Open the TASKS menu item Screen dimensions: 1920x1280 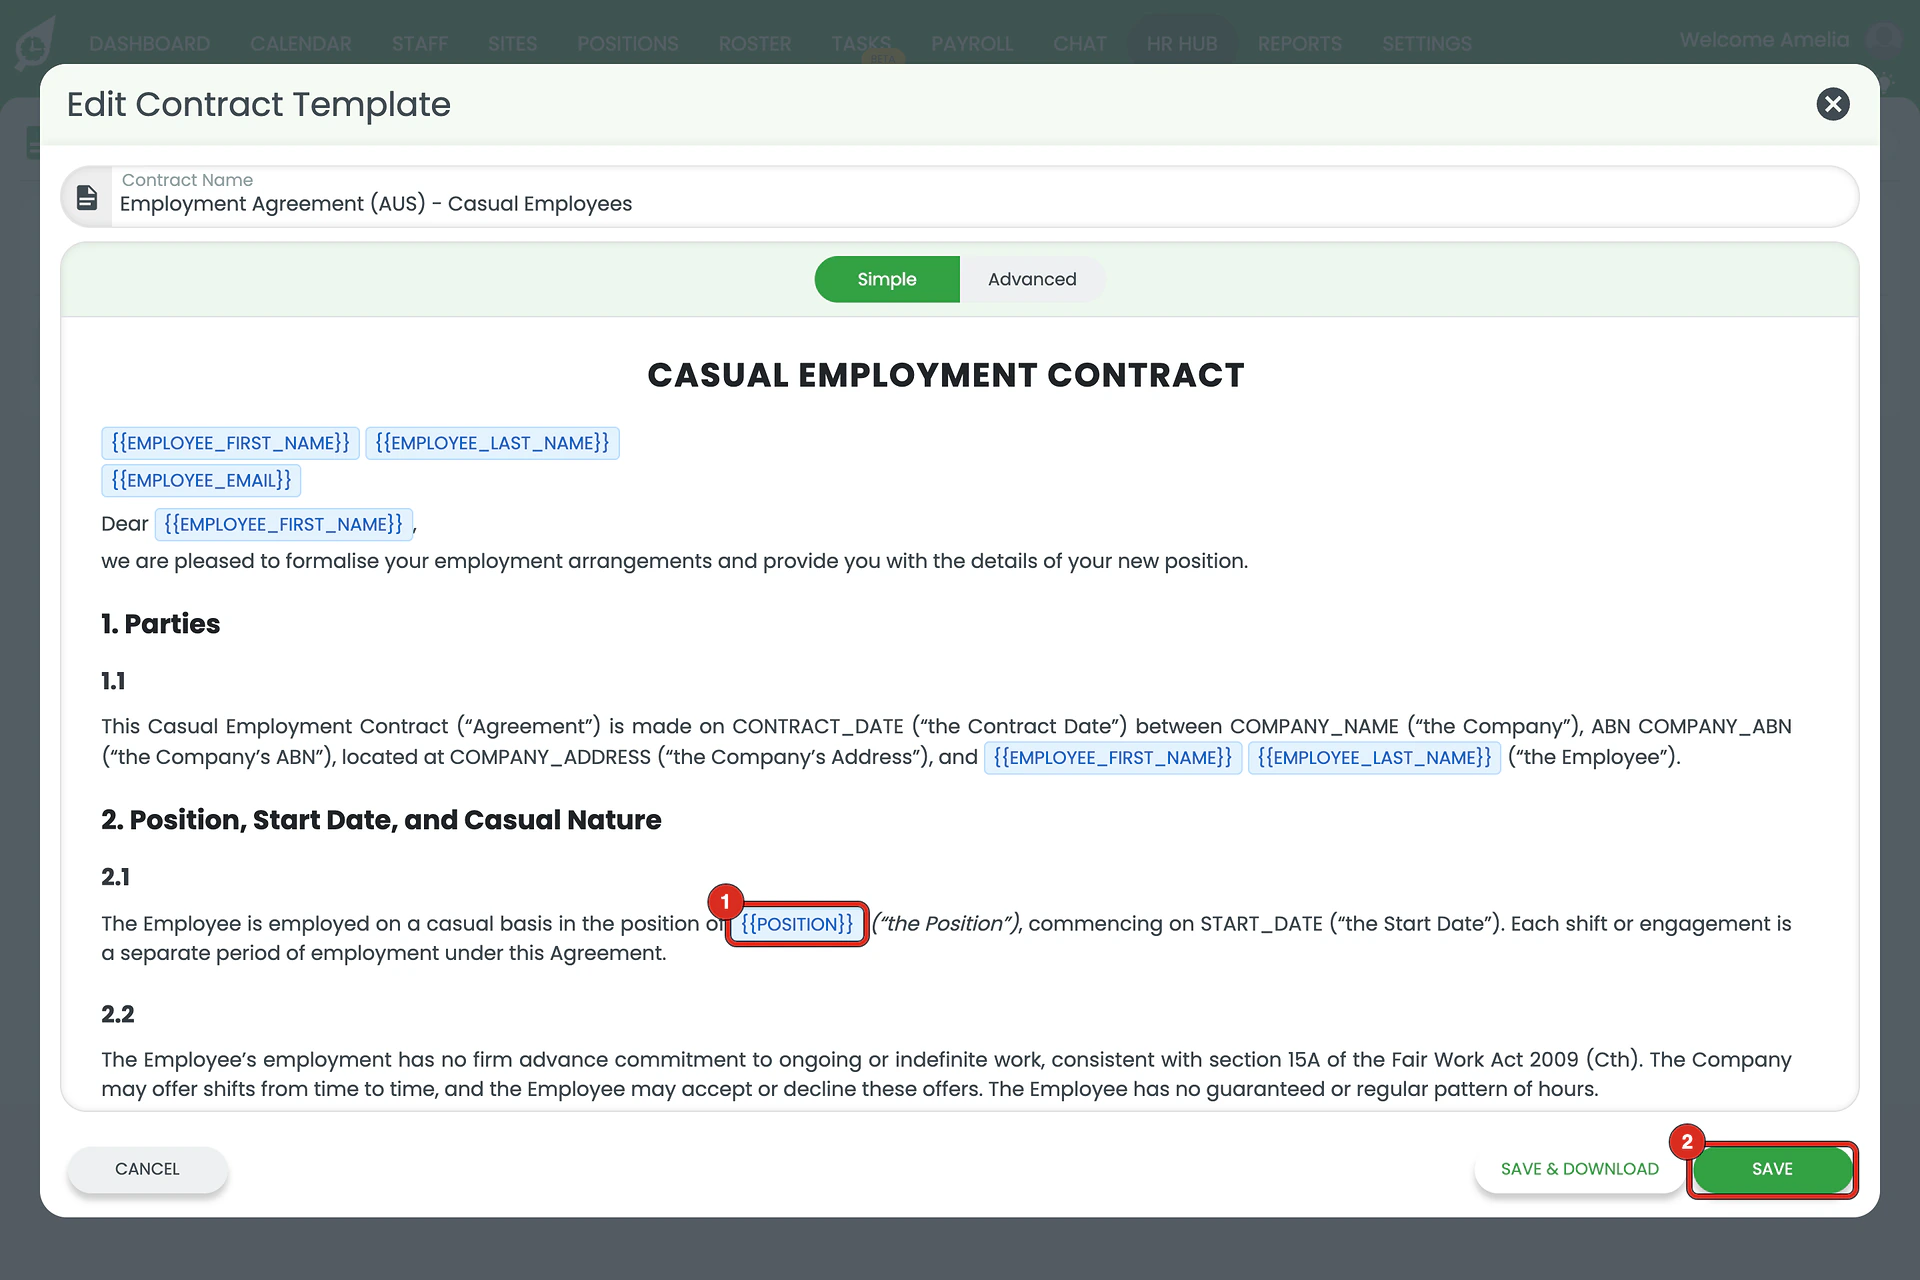(x=861, y=44)
